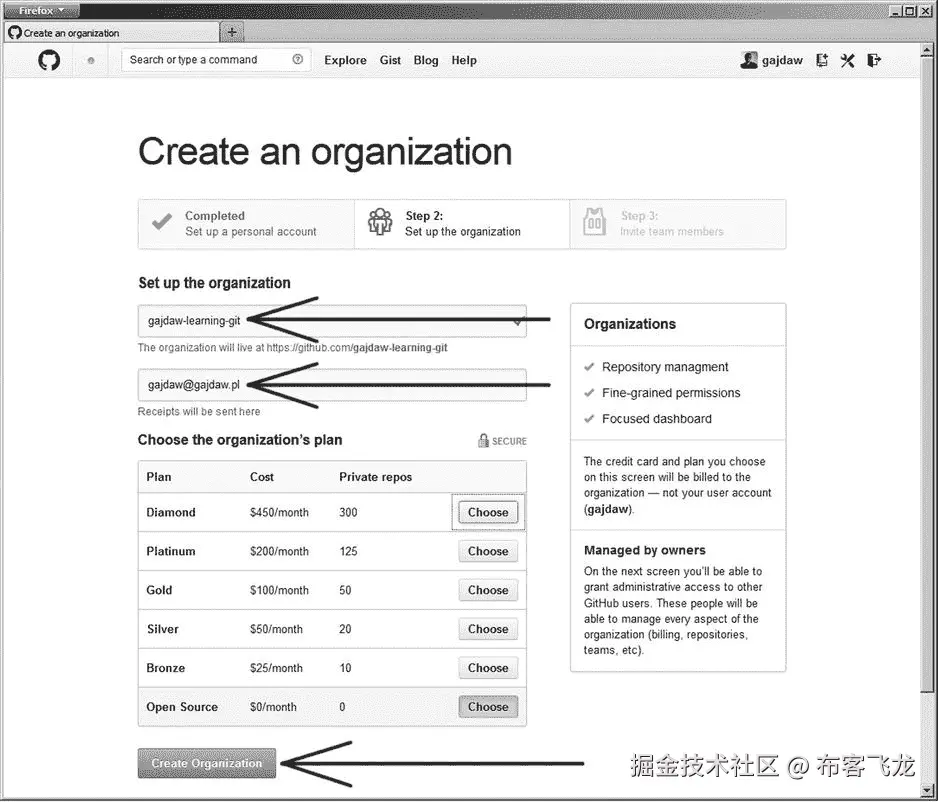
Task: Click the Repository managment list item
Action: coord(665,367)
